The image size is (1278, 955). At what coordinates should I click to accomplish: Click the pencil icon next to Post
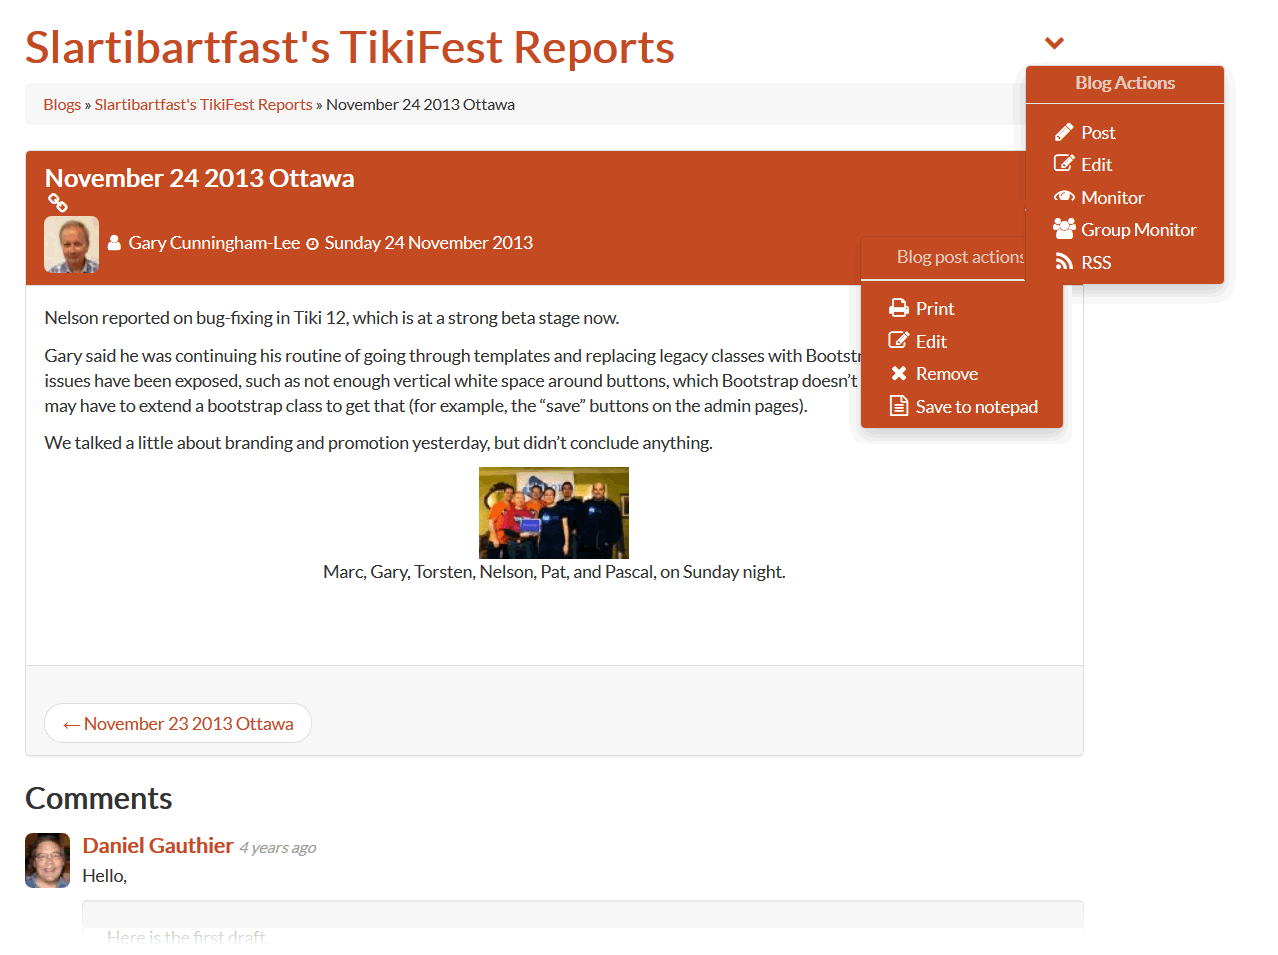pos(1064,132)
